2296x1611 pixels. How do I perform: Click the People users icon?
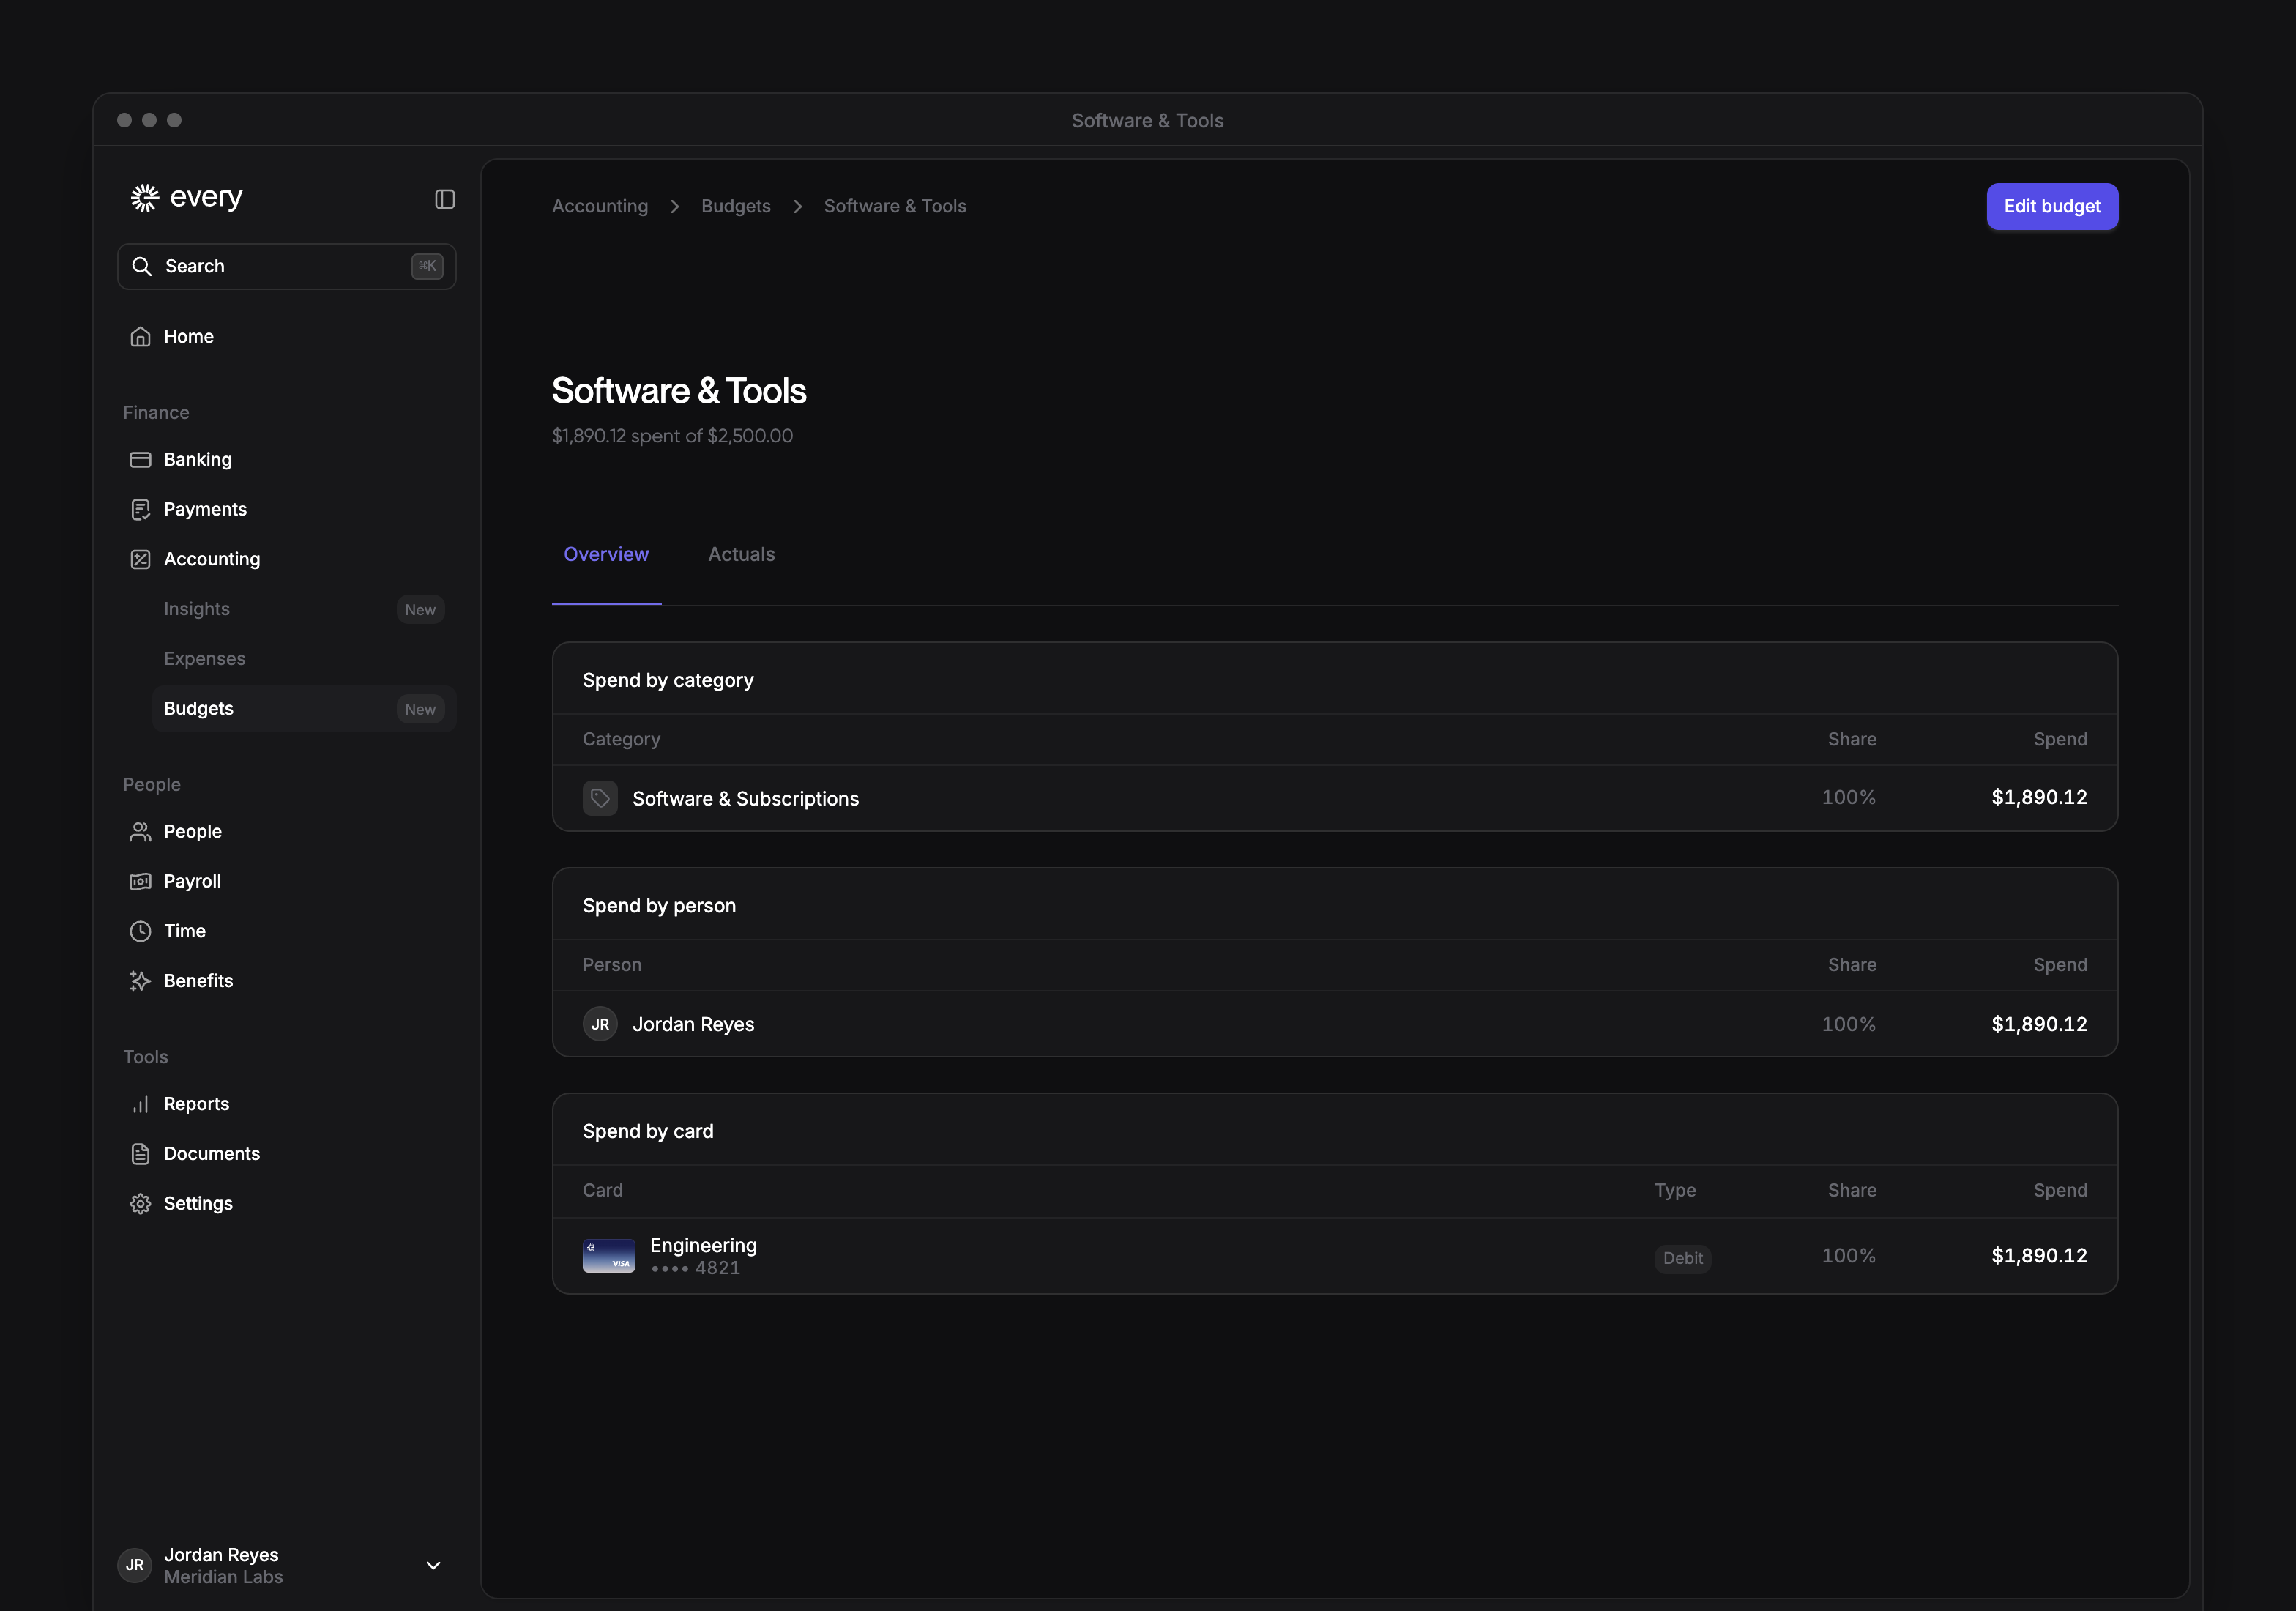pyautogui.click(x=140, y=831)
